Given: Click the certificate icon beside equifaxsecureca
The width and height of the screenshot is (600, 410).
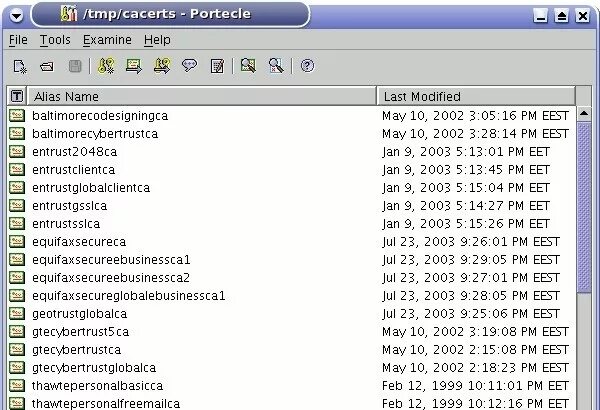Looking at the screenshot, I should click(x=17, y=241).
